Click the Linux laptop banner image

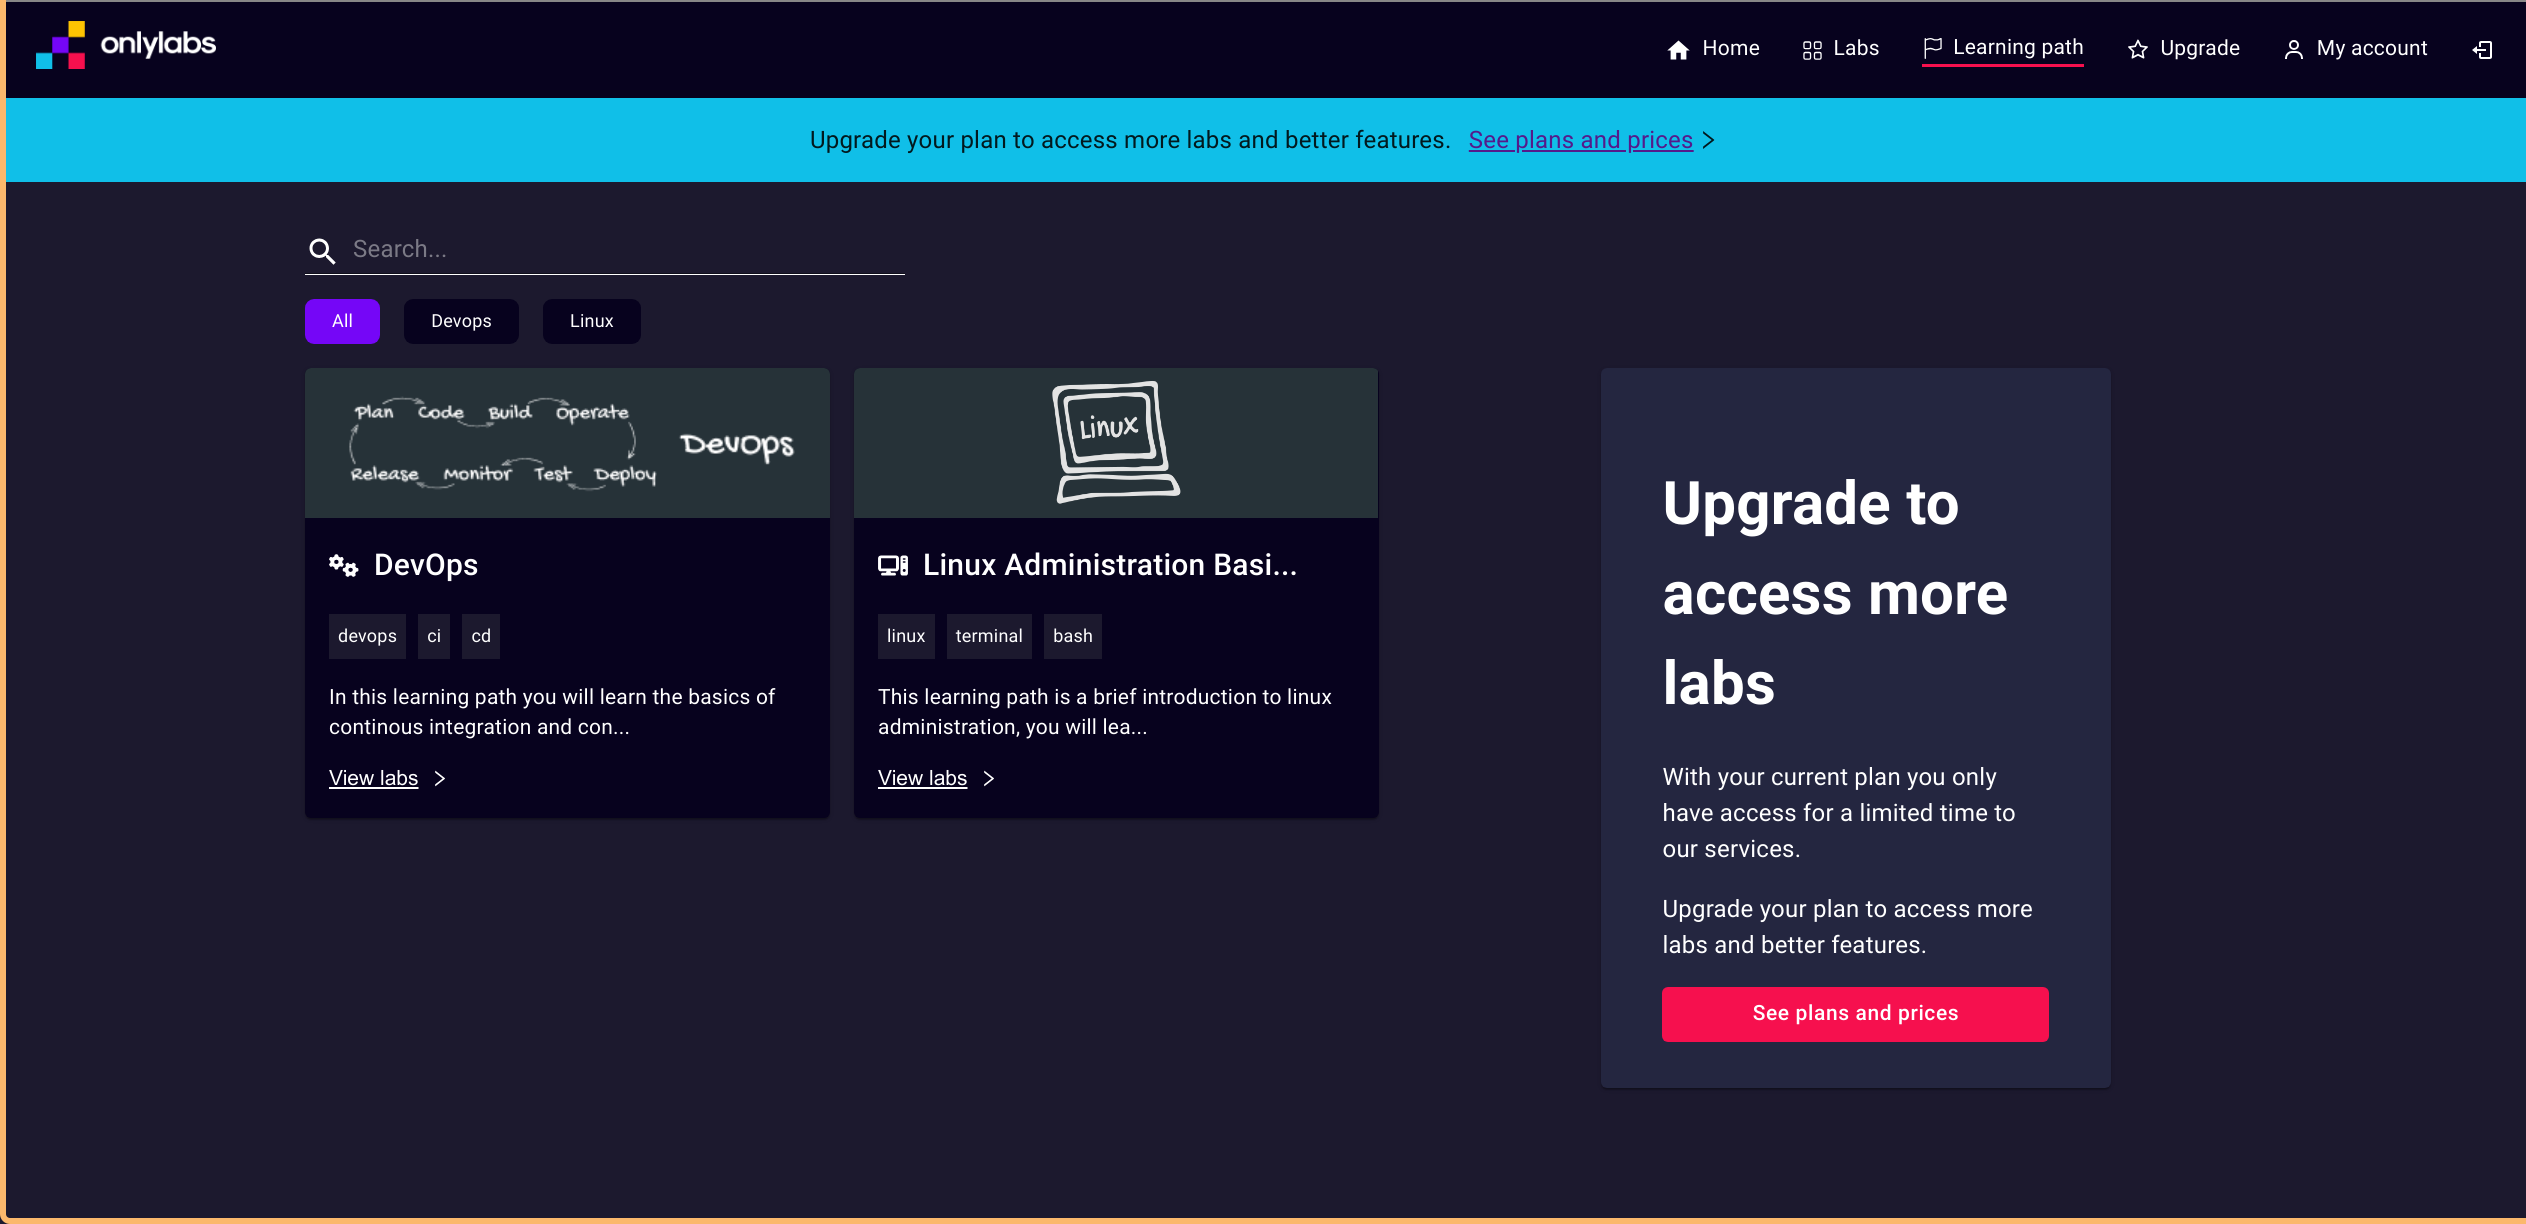click(1116, 443)
